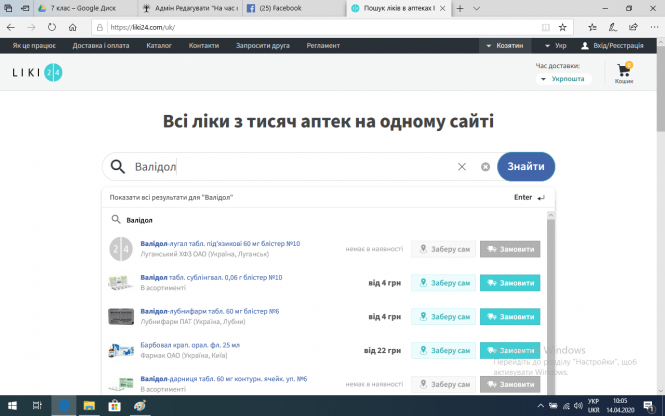Click Заберу сам for Валідол-лубнифарм
665x416 pixels.
(x=443, y=317)
